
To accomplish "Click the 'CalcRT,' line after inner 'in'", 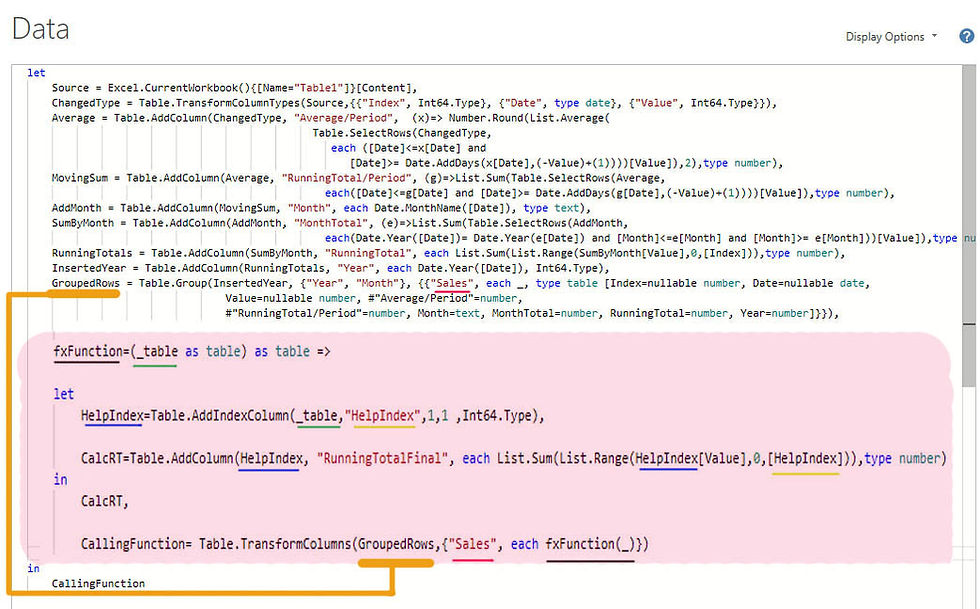I will 104,501.
